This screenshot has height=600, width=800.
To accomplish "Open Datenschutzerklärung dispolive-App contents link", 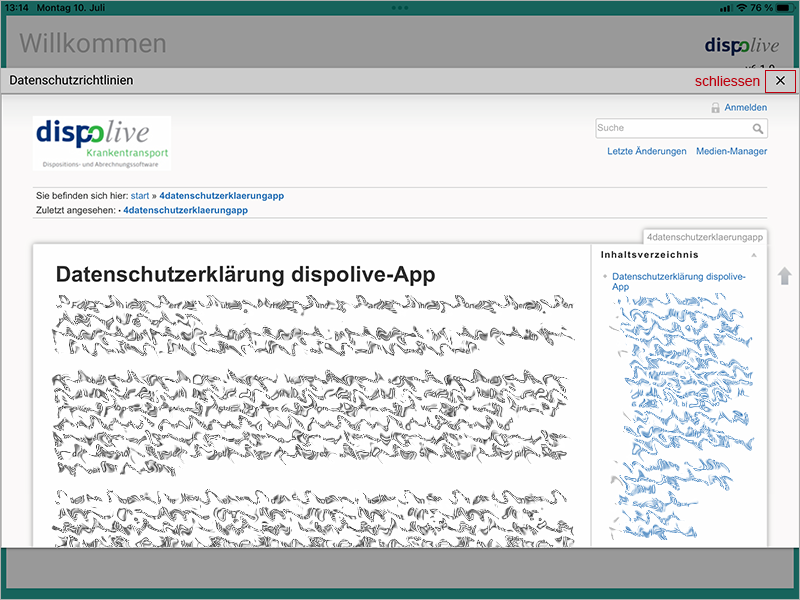I will tap(679, 282).
